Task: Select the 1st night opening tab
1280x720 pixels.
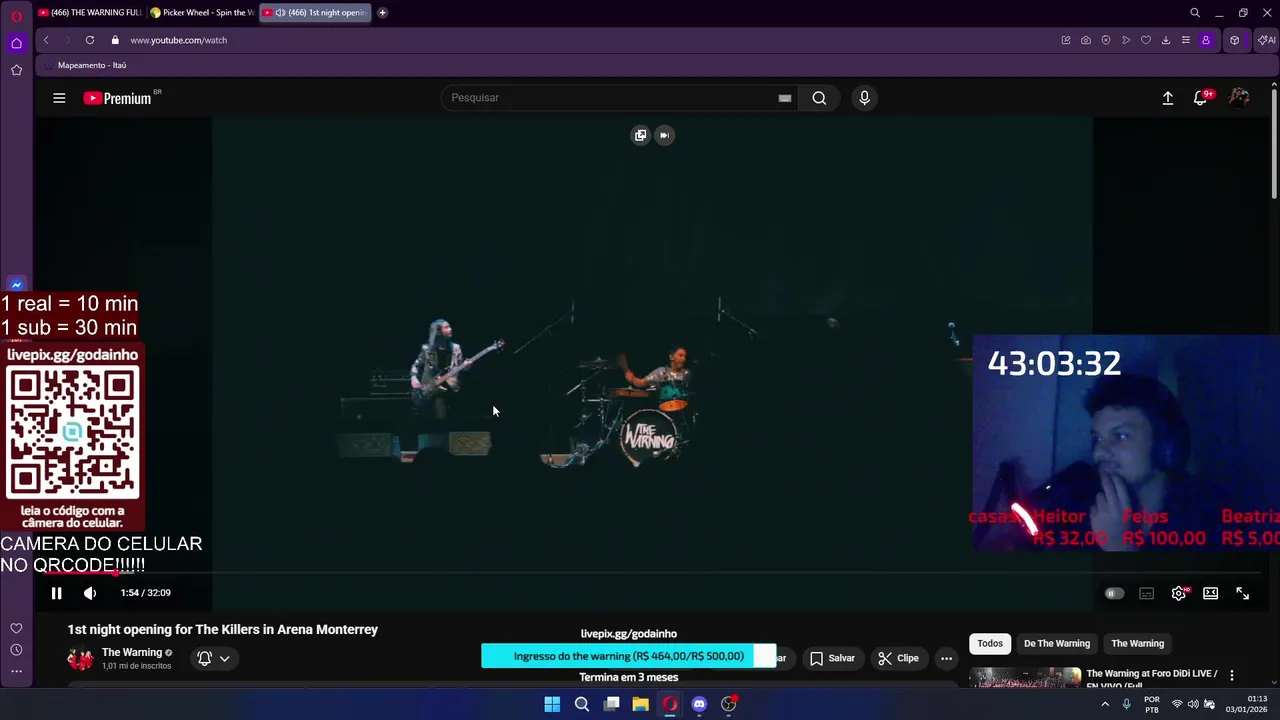Action: coord(315,13)
